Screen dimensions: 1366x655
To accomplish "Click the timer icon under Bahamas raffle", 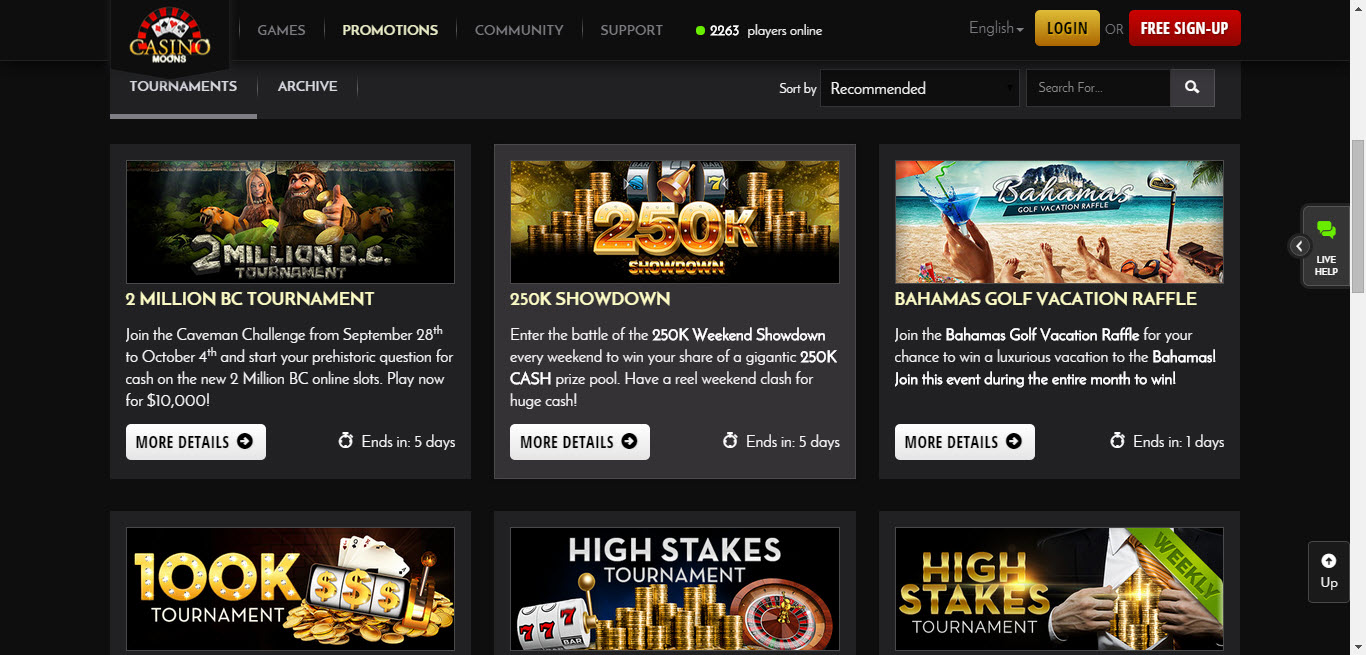I will [x=1118, y=441].
